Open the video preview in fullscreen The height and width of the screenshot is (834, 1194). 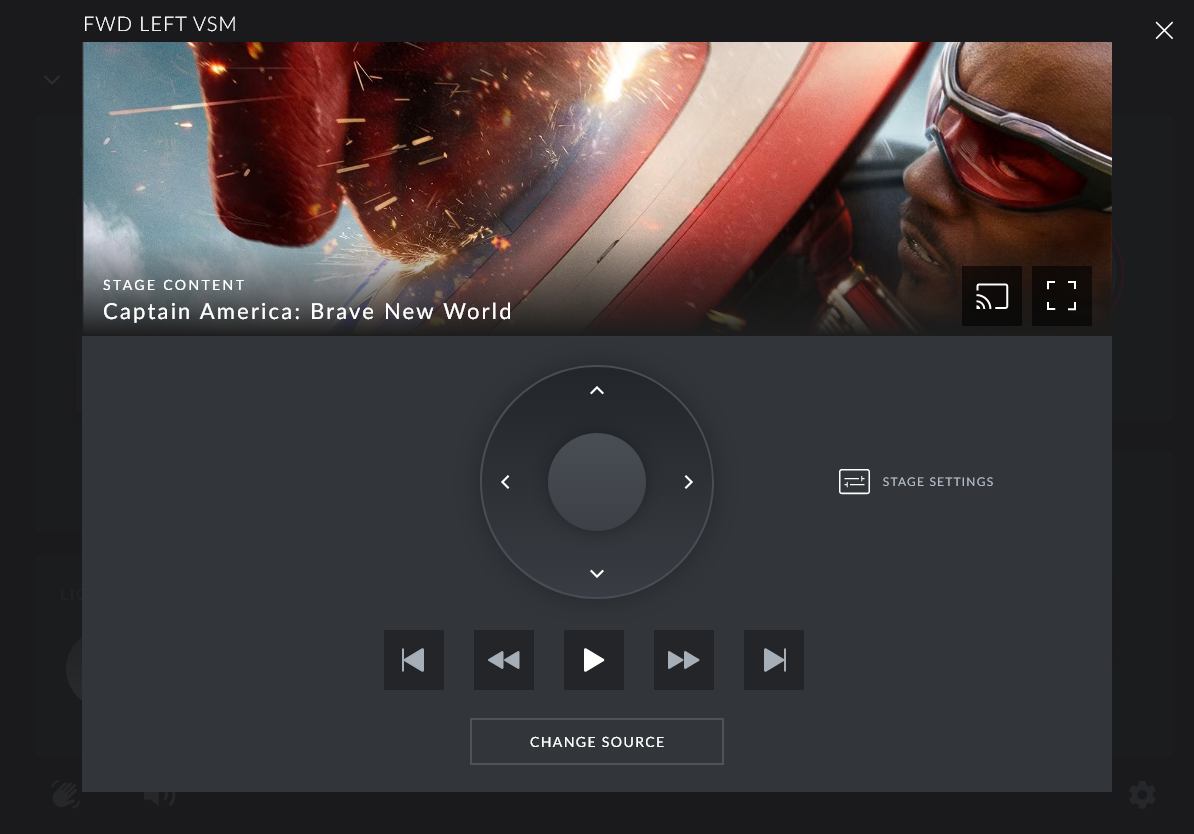point(1061,296)
